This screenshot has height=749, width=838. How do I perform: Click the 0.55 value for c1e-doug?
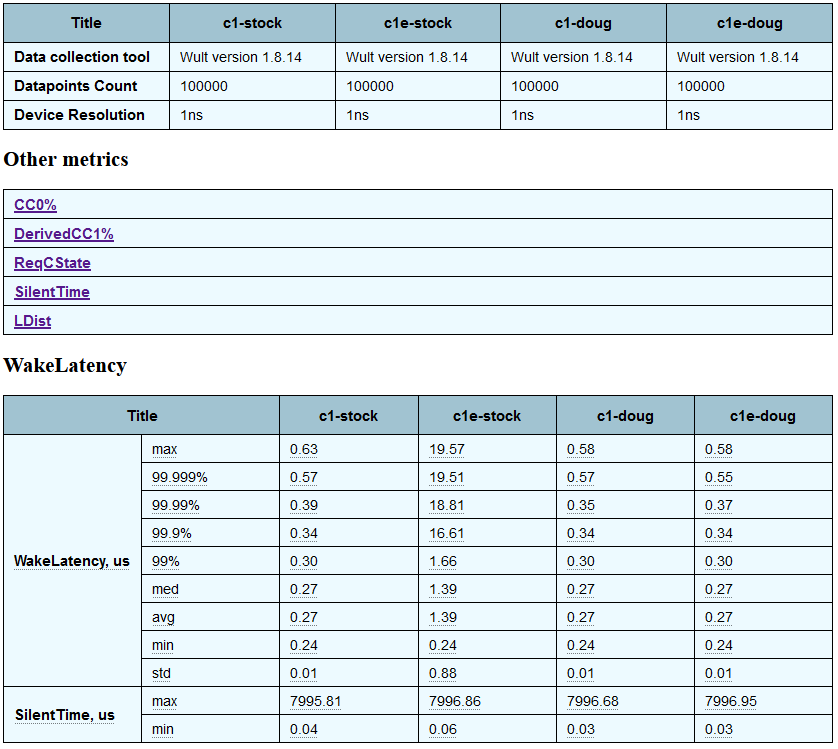tap(718, 477)
